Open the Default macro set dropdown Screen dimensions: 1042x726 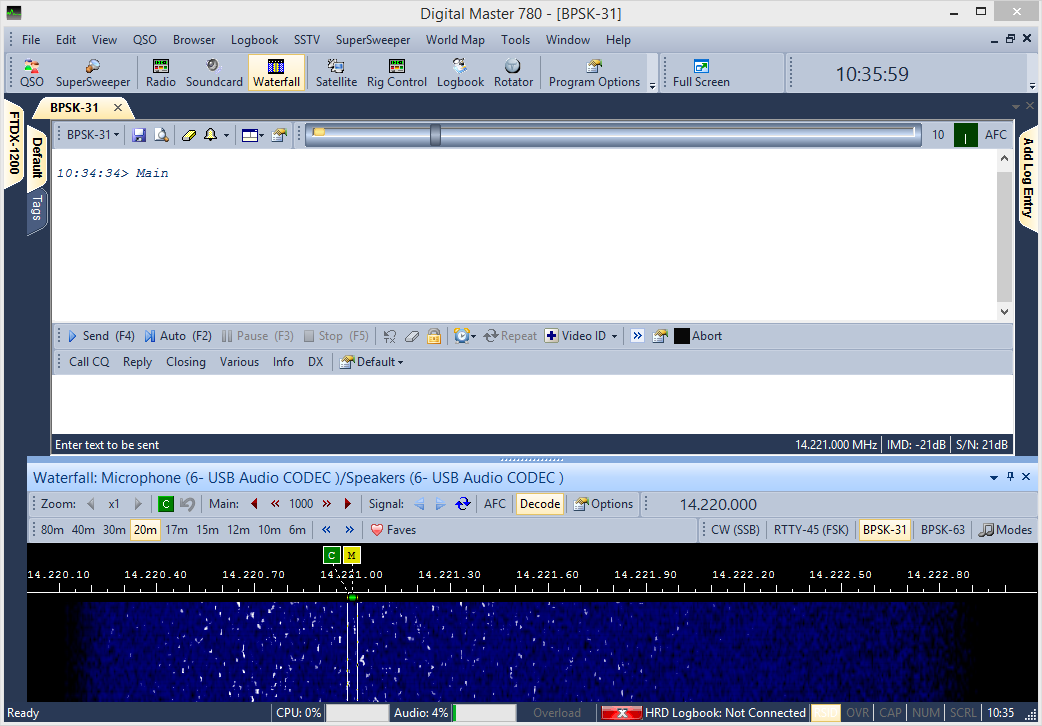click(x=371, y=362)
